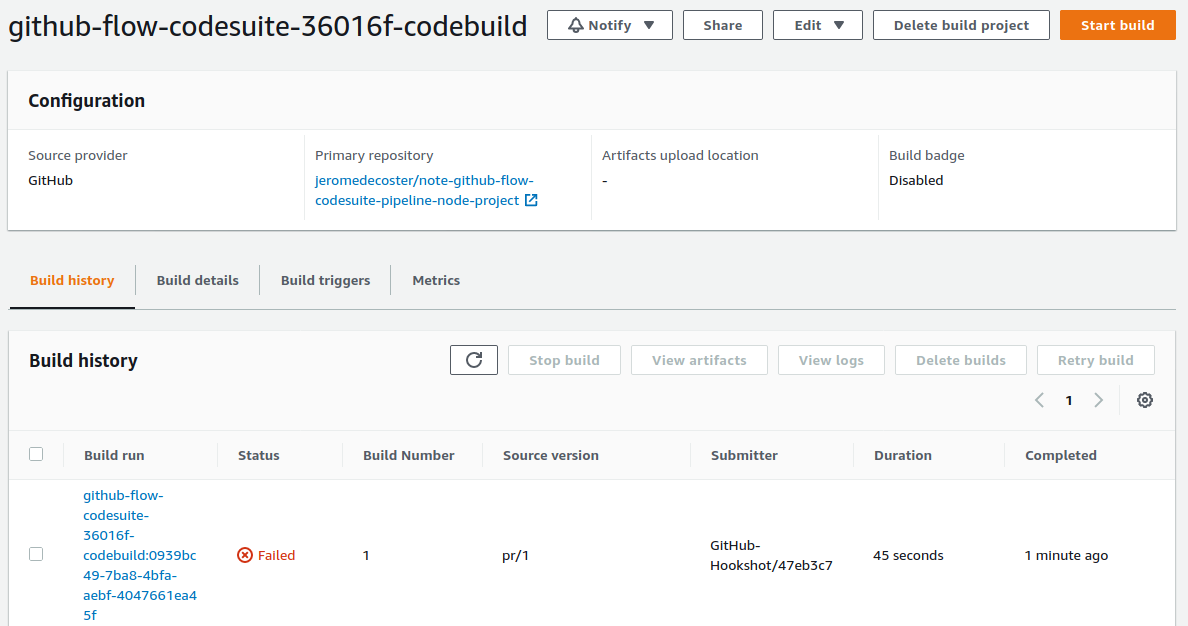Screen dimensions: 1188x626
Task: Click the refresh build history icon
Action: 474,360
